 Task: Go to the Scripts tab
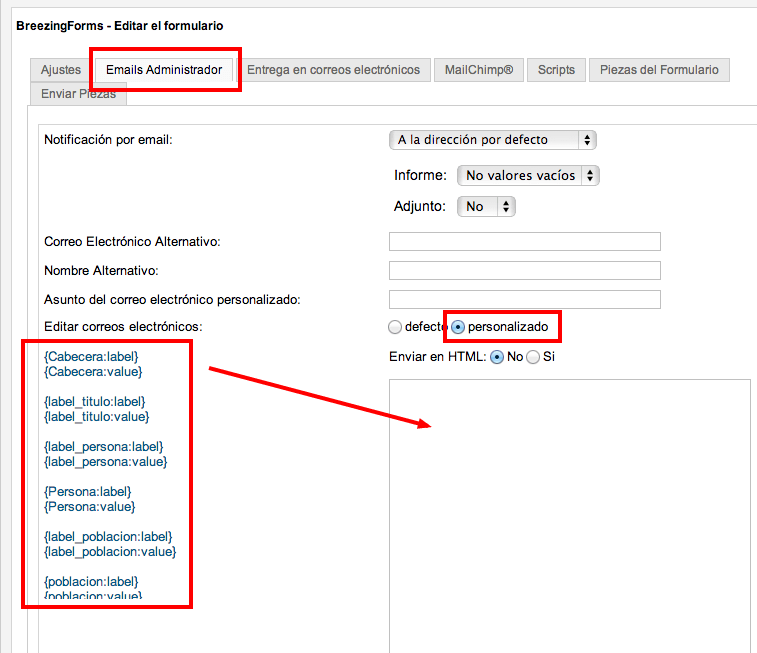point(556,70)
